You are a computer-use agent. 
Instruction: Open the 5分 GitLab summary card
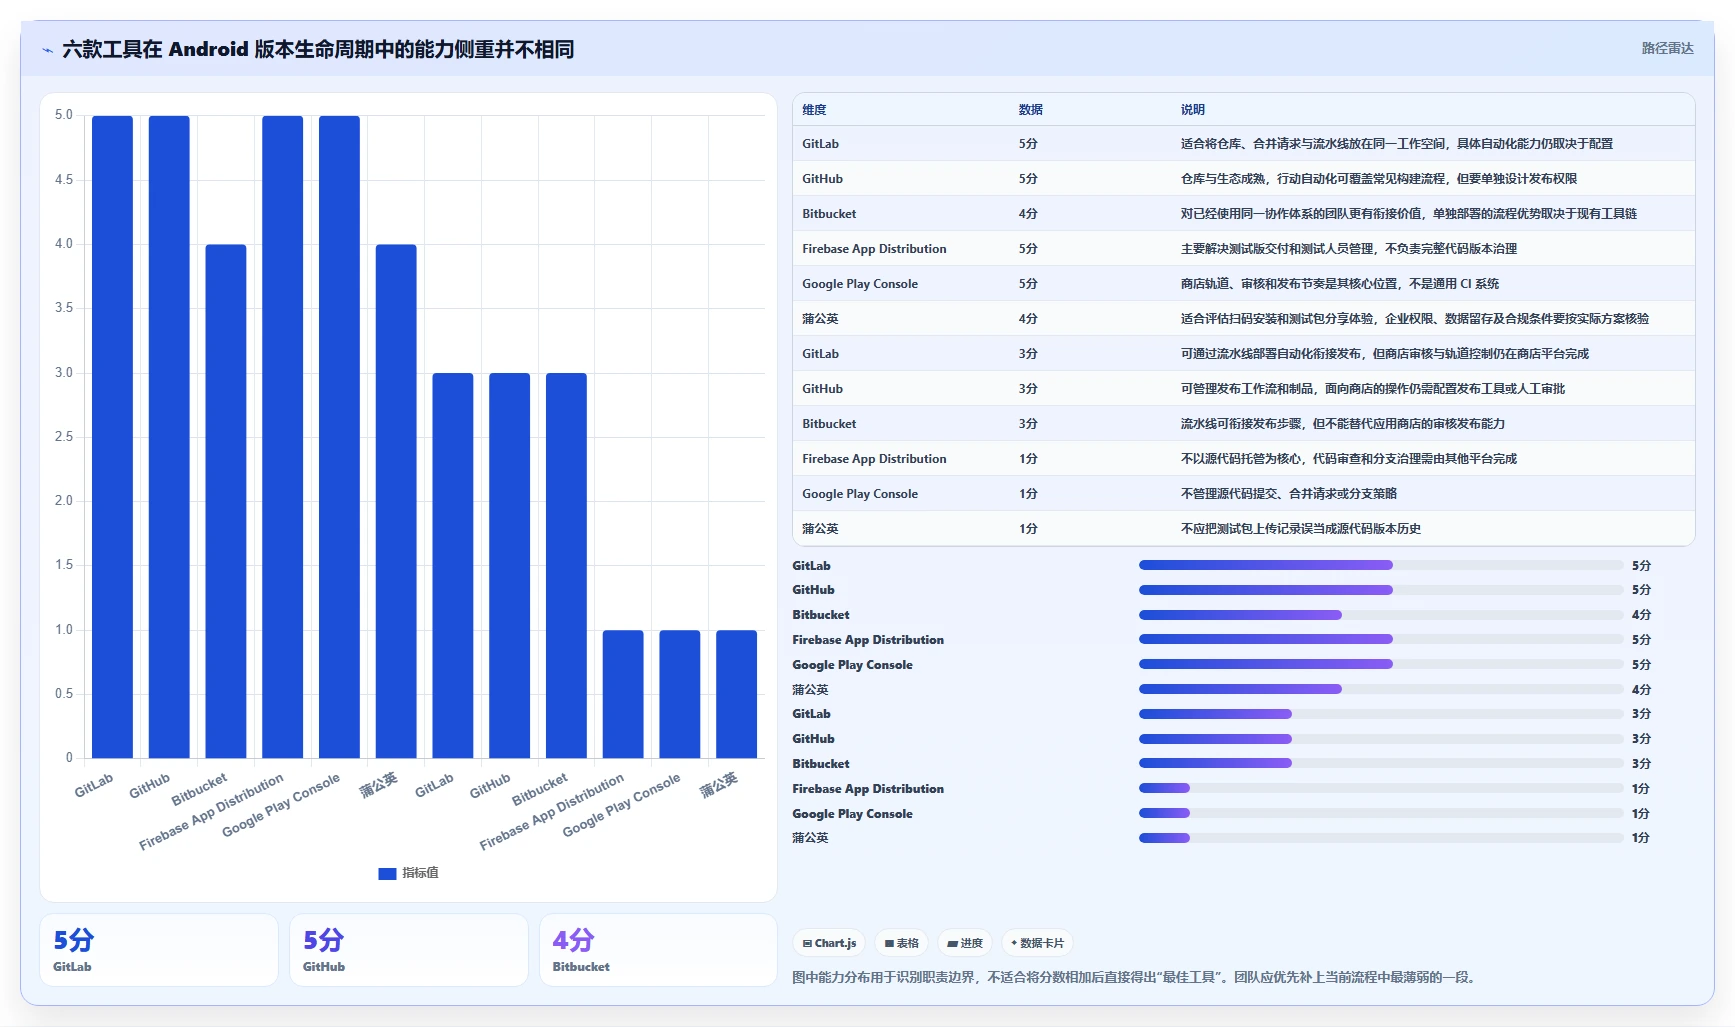pos(159,950)
